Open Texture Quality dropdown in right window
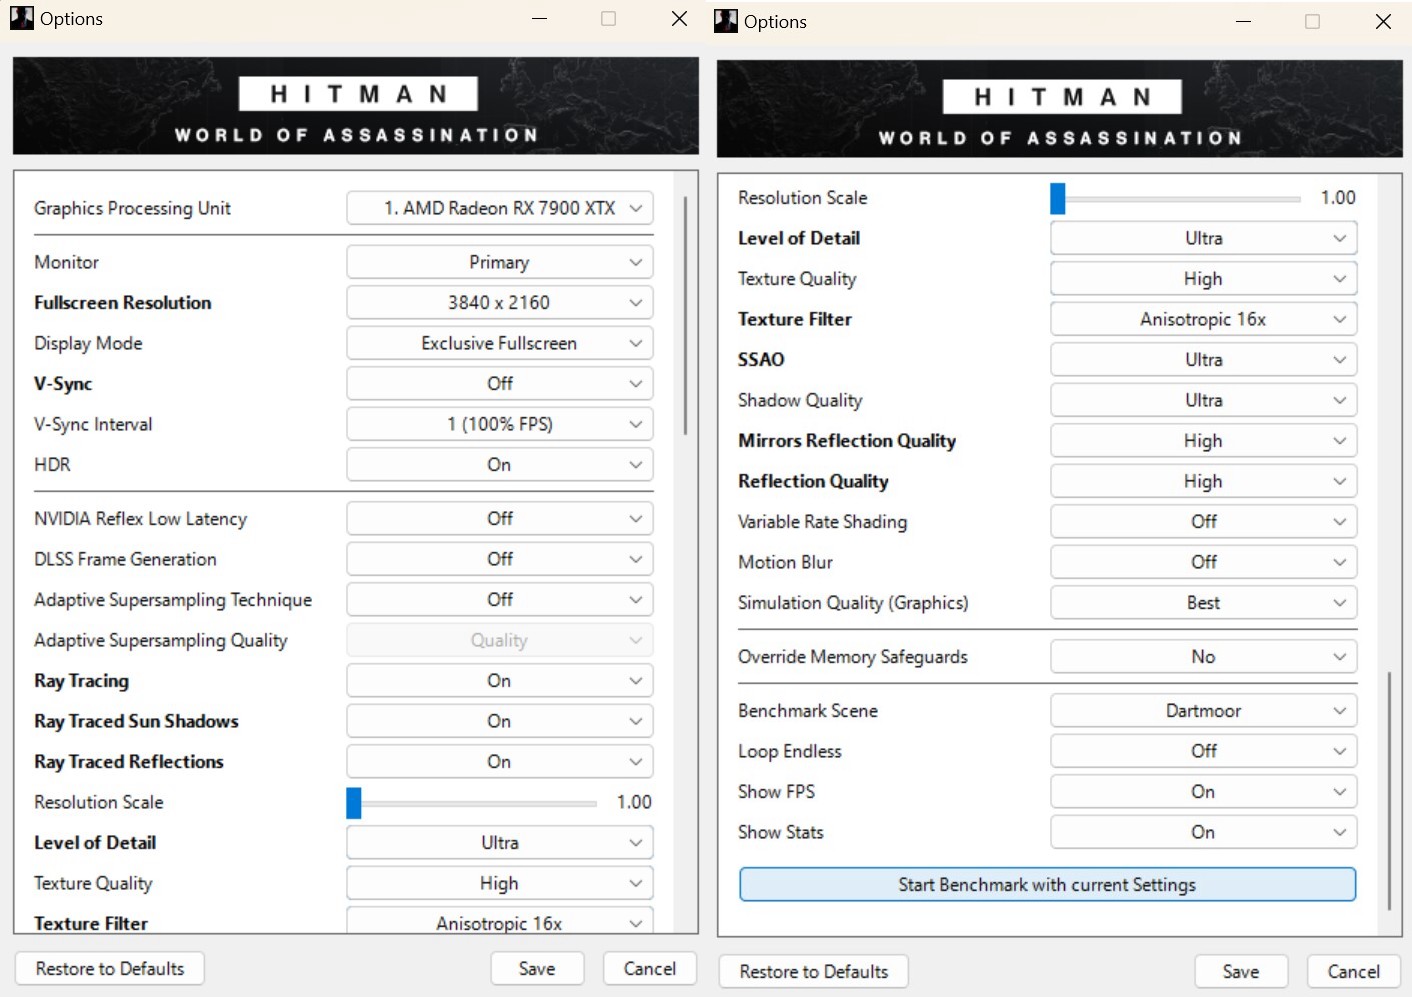 [1204, 279]
